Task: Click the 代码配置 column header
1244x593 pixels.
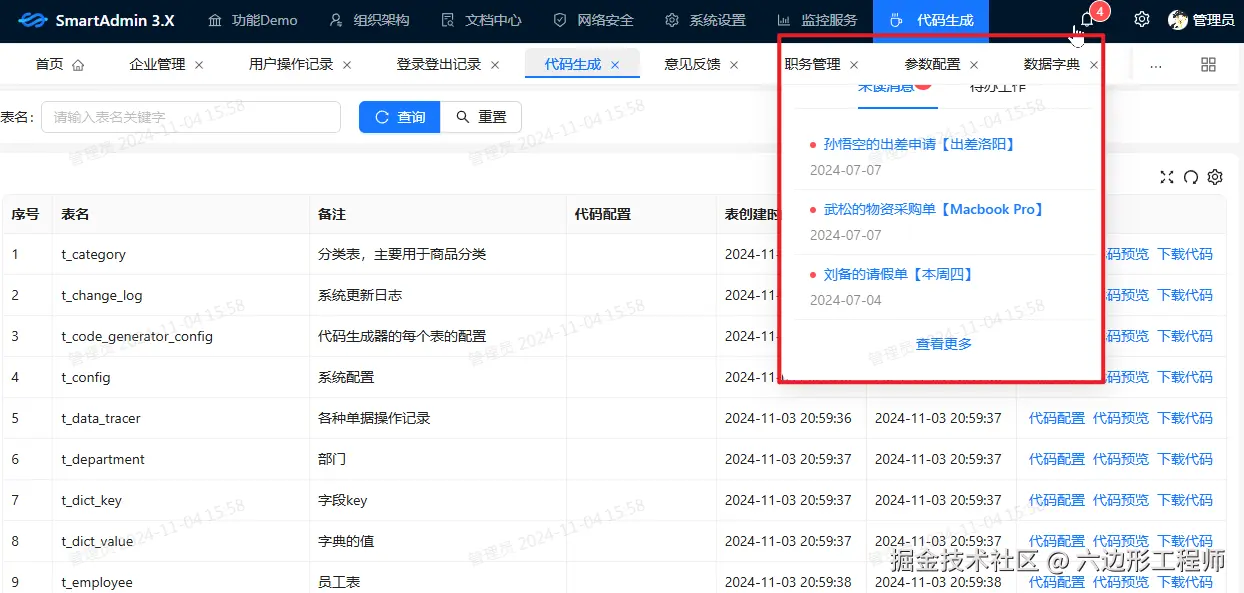Action: click(x=641, y=214)
